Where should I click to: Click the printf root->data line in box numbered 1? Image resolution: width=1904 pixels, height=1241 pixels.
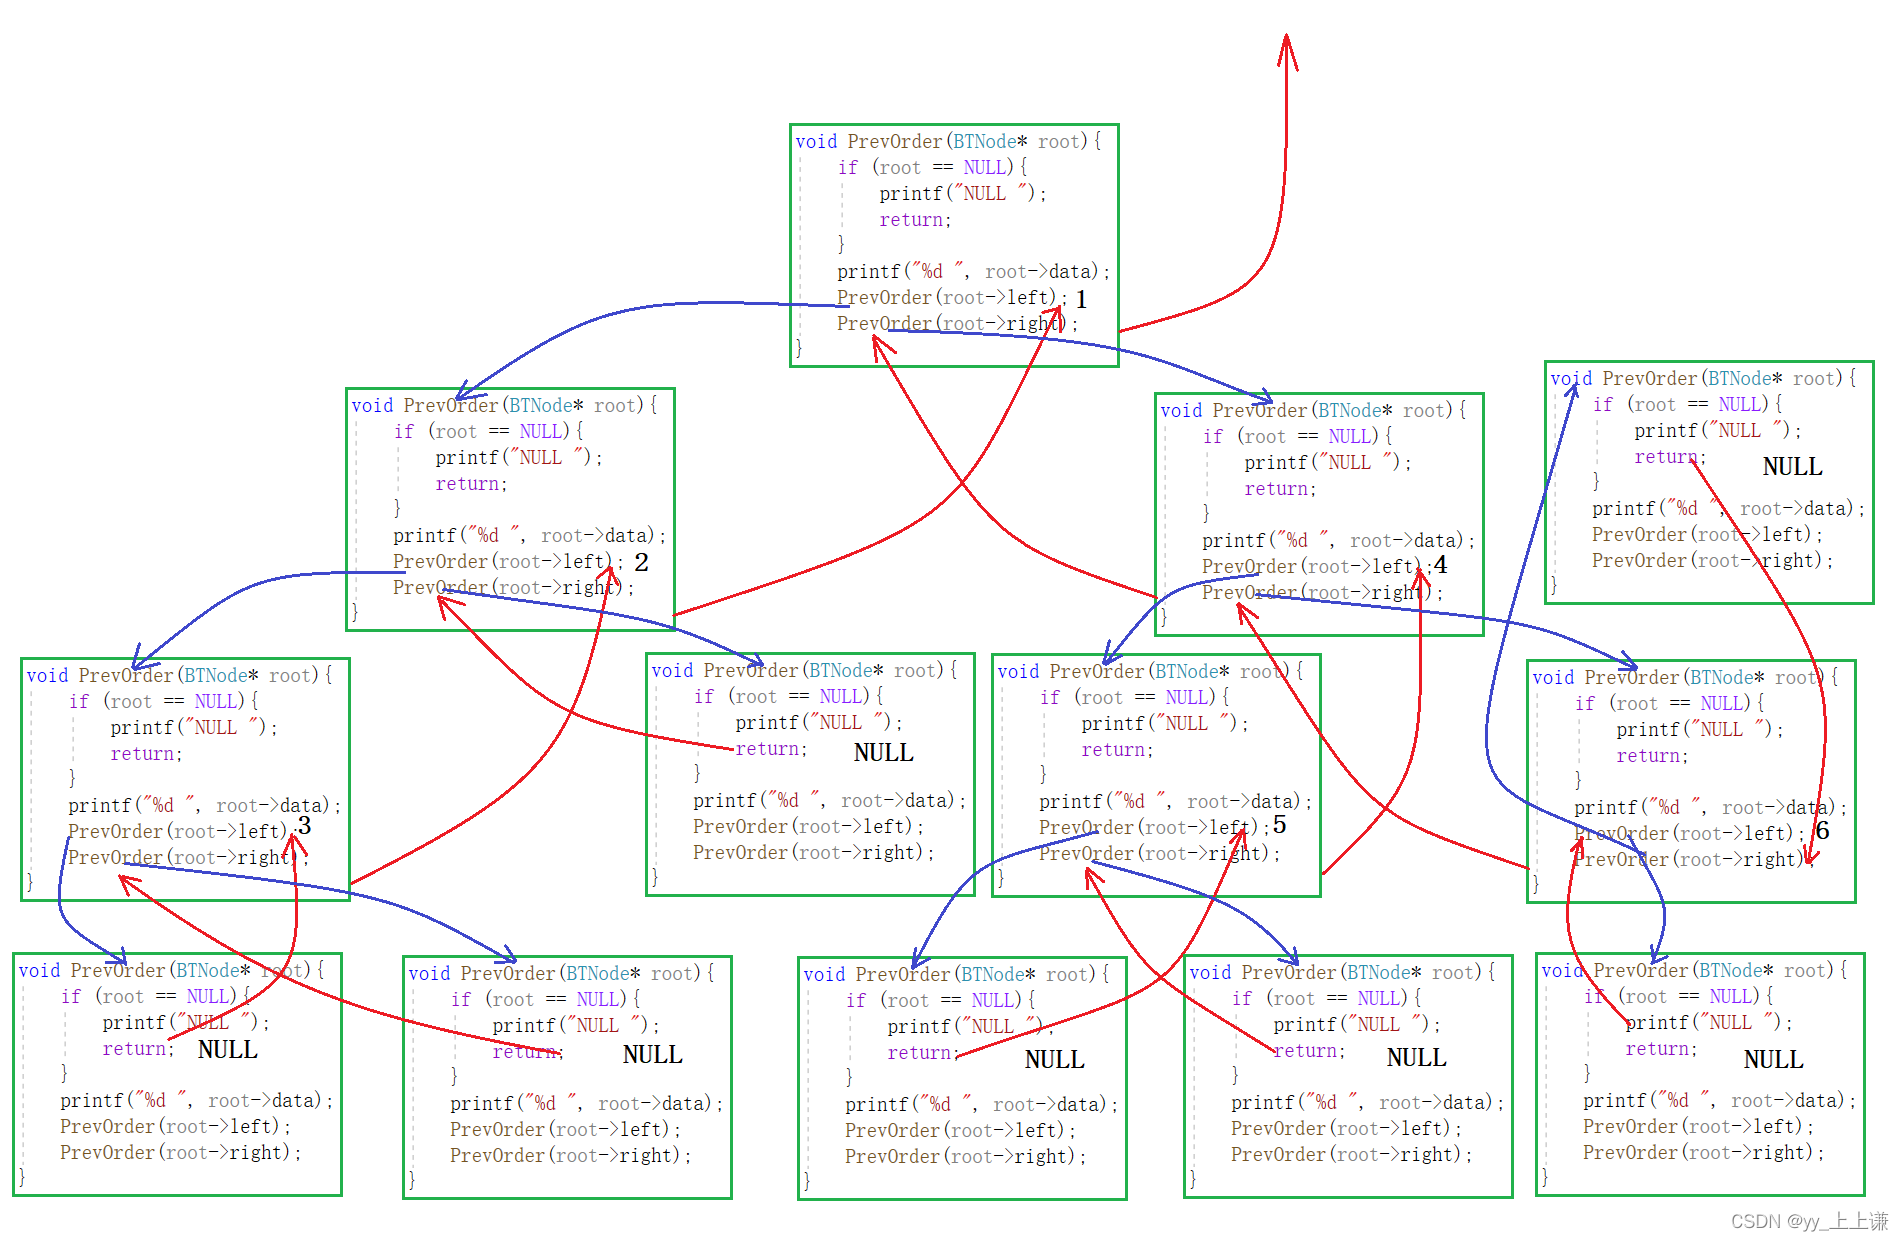pos(974,272)
